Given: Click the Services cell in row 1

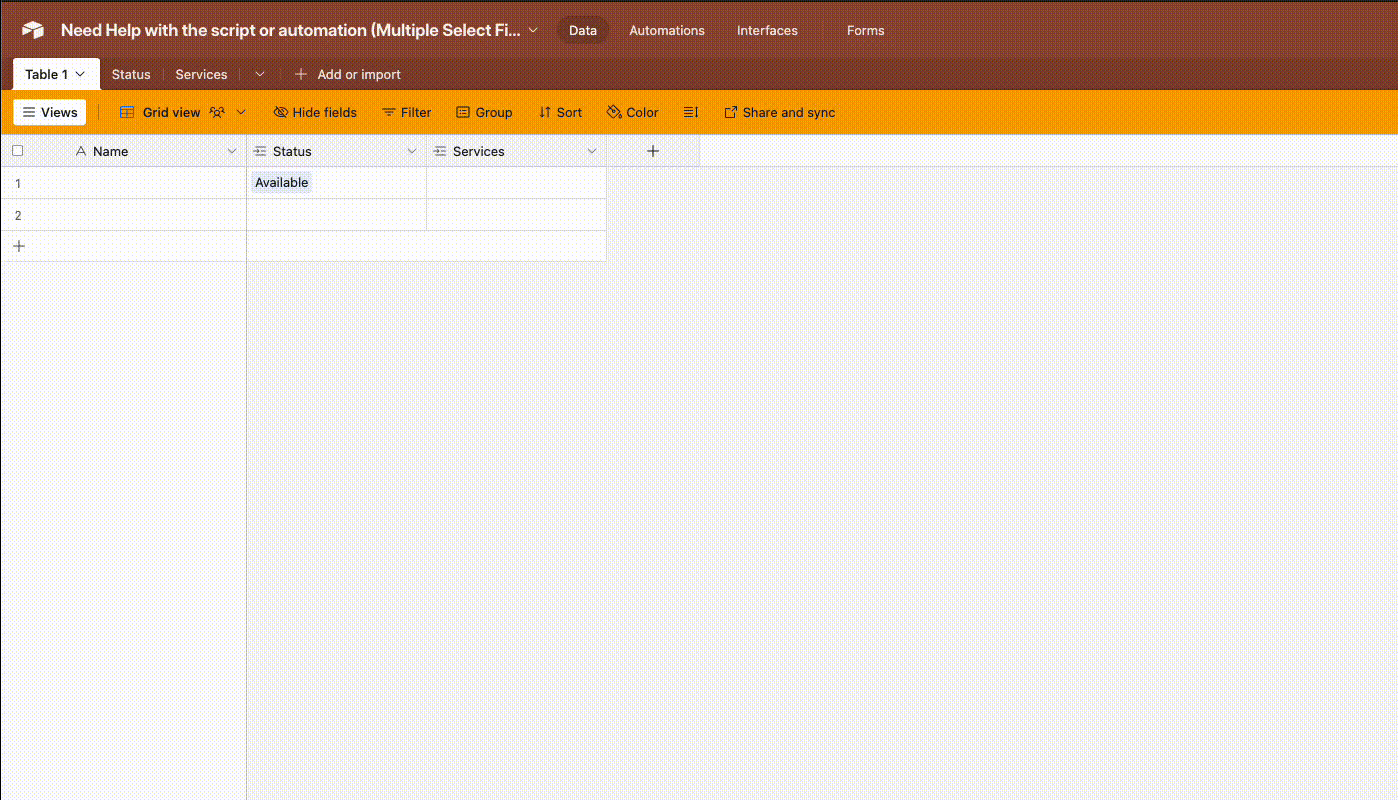Looking at the screenshot, I should coord(517,183).
